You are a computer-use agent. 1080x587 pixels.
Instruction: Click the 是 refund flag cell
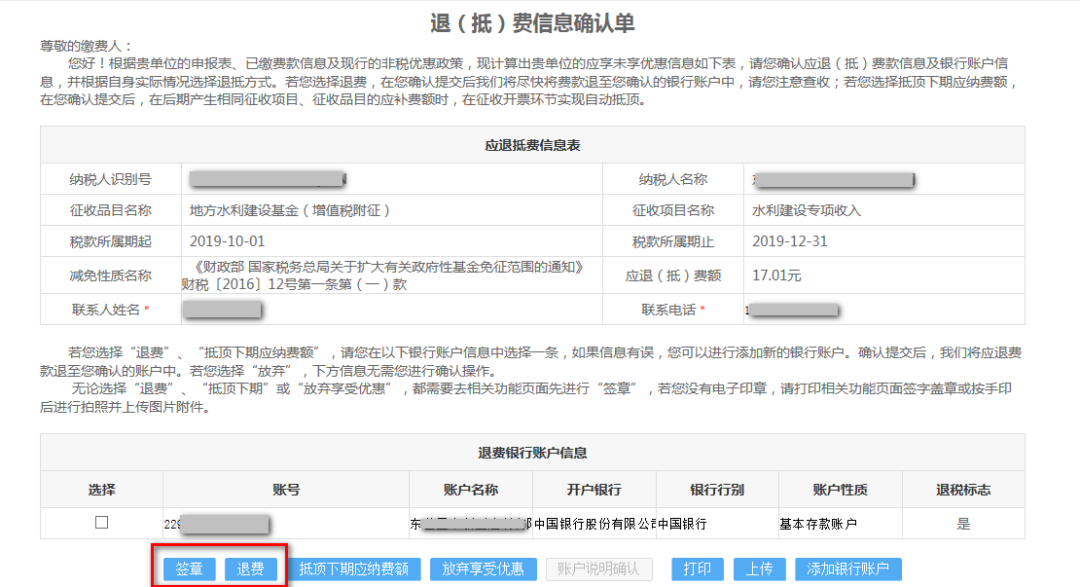963,524
